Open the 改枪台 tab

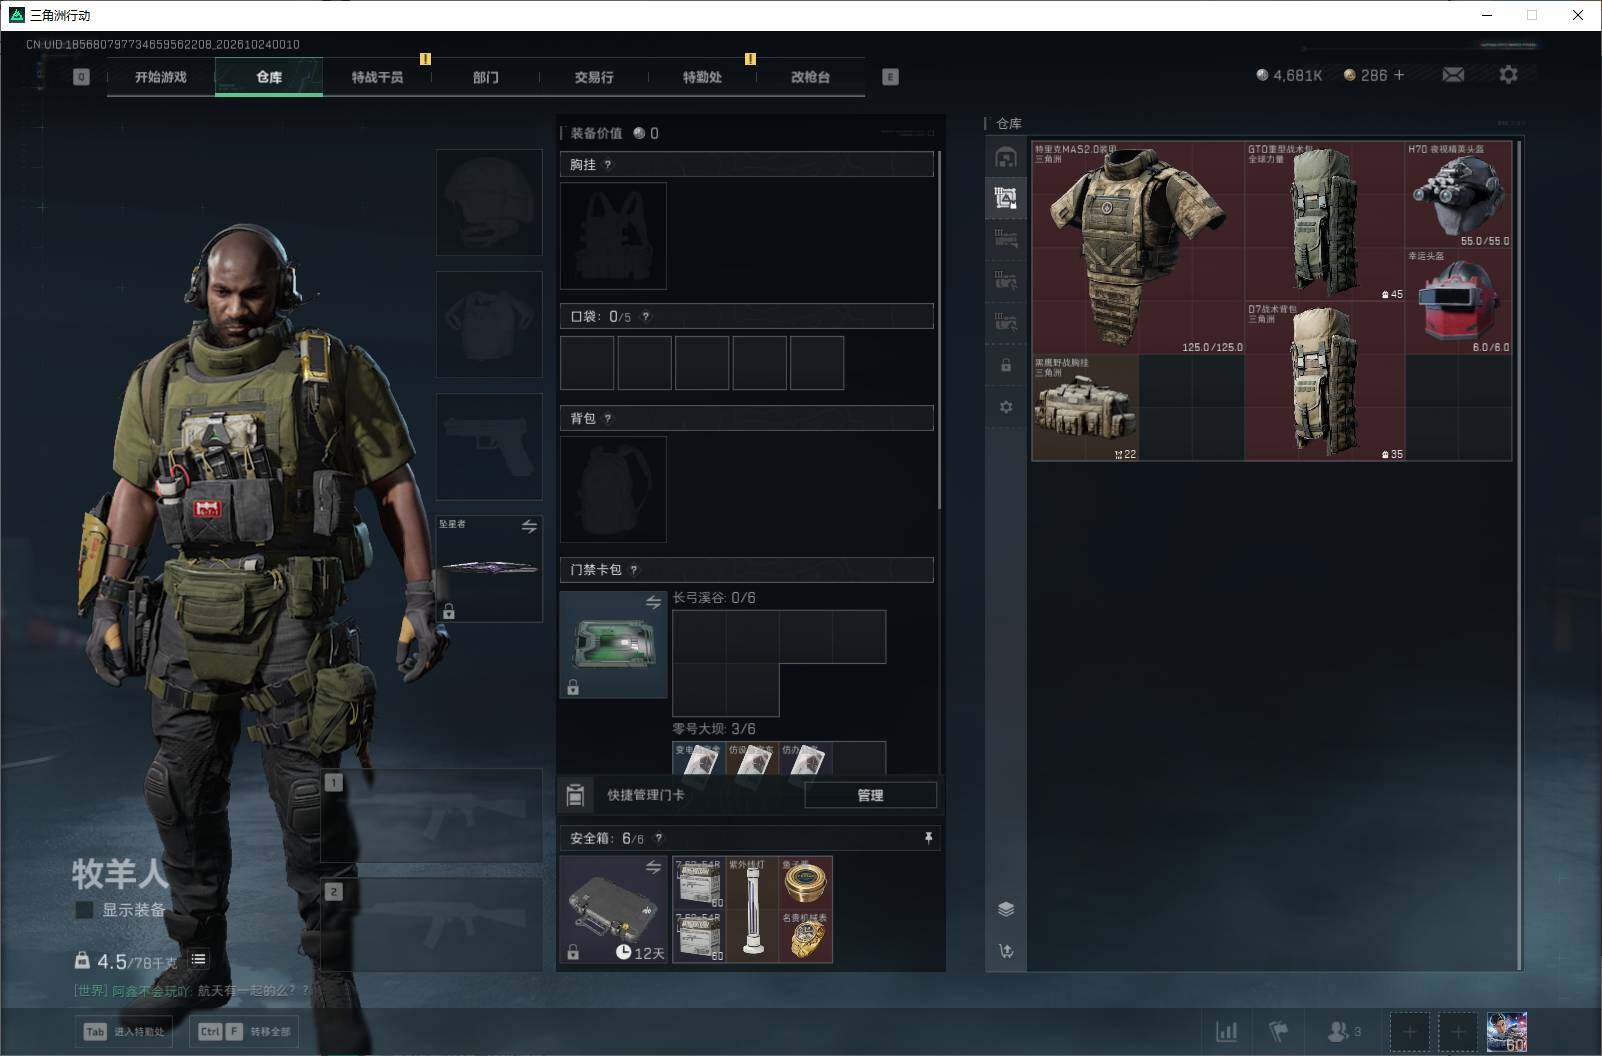[810, 77]
